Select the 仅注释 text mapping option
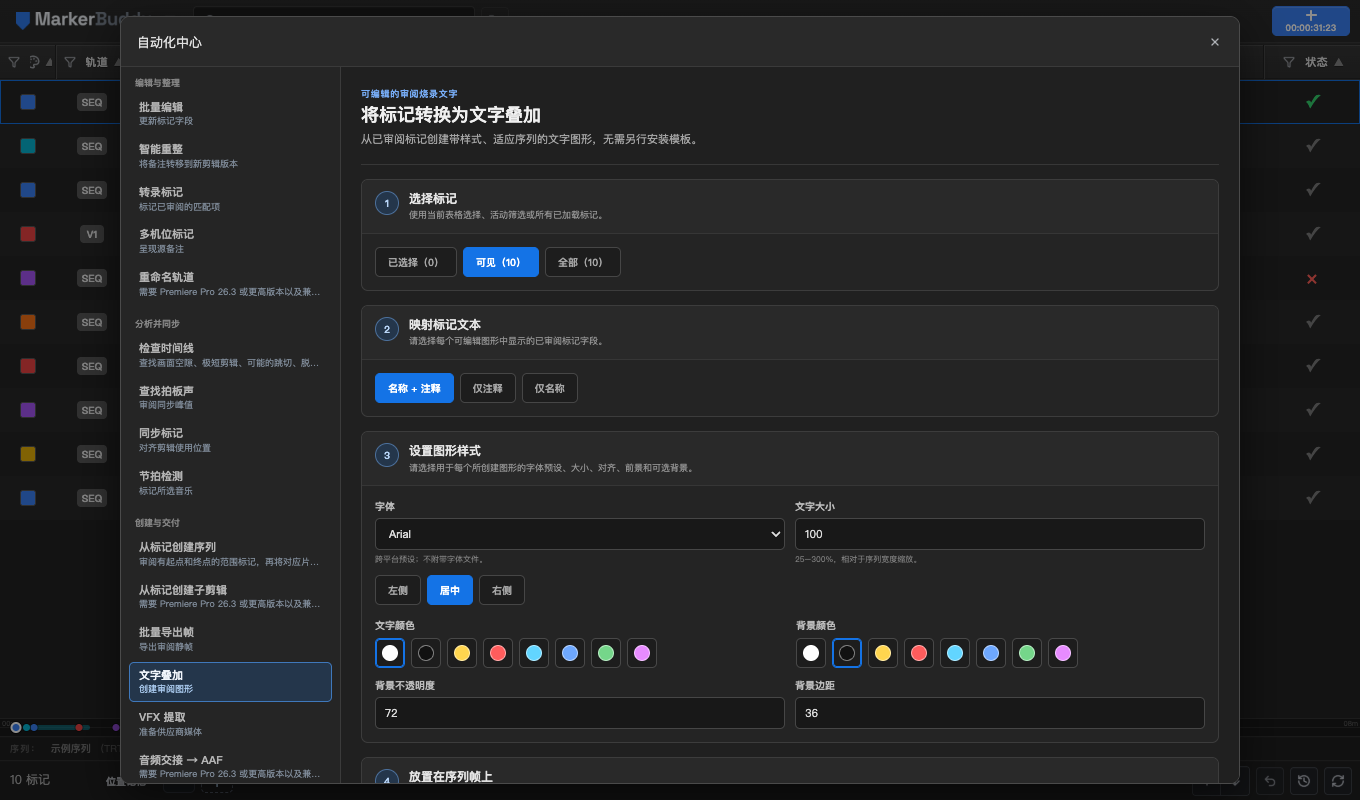The image size is (1360, 800). tap(488, 388)
